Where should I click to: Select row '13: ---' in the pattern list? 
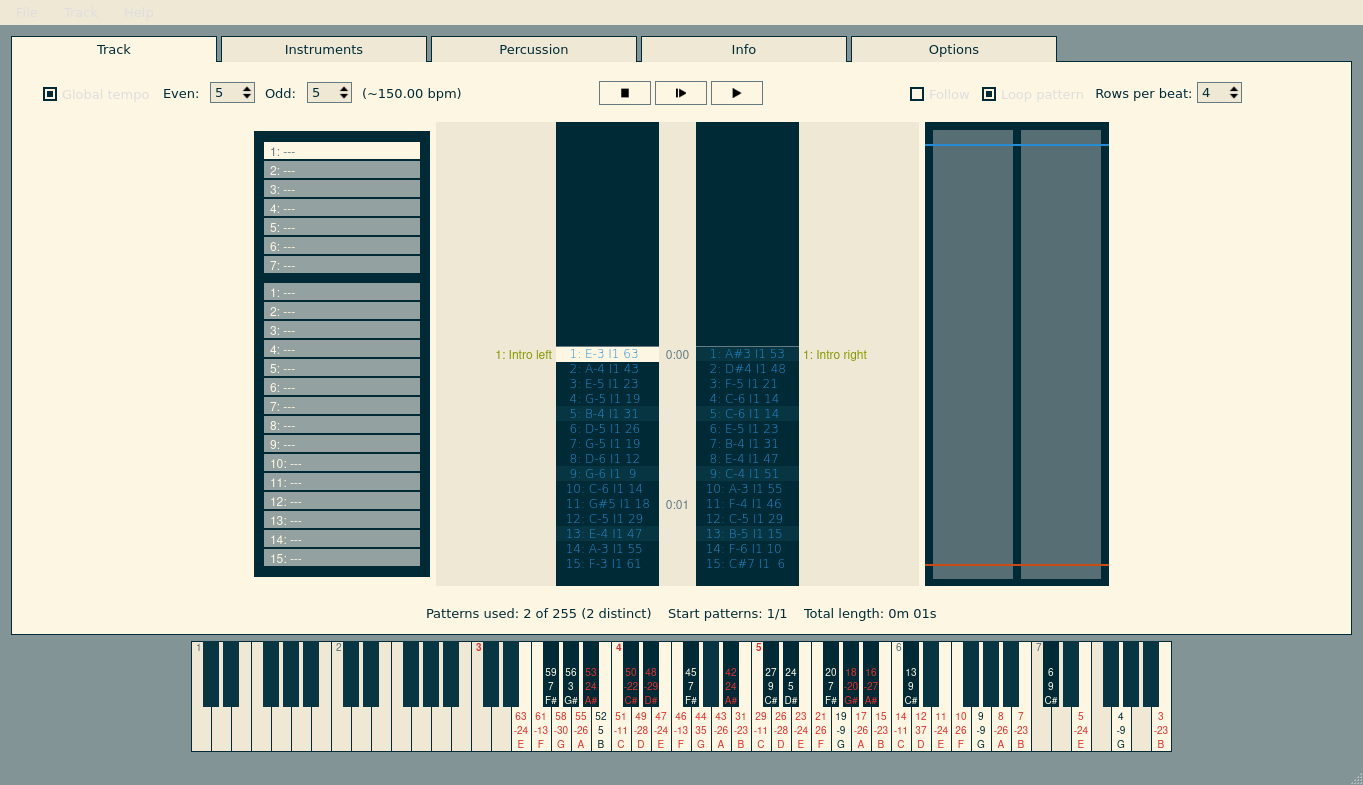coord(342,520)
